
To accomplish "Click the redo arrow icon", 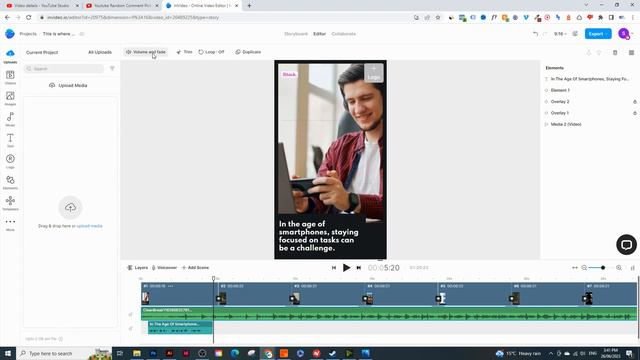I will click(x=545, y=34).
